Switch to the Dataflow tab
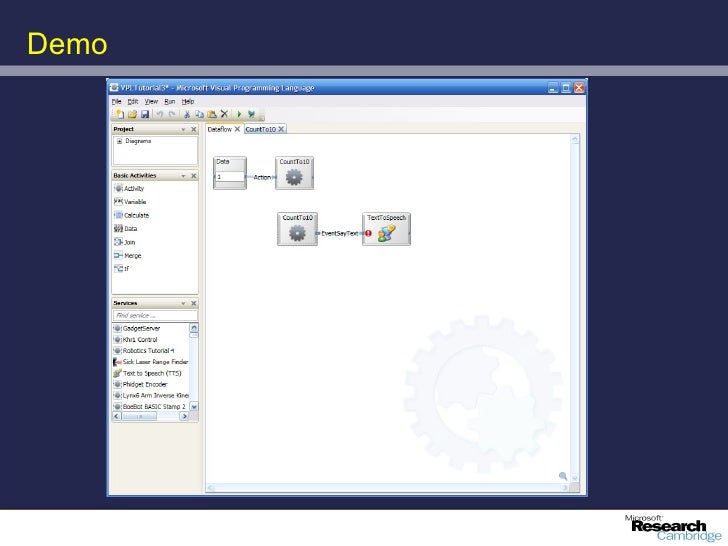The image size is (728, 546). pyautogui.click(x=220, y=129)
